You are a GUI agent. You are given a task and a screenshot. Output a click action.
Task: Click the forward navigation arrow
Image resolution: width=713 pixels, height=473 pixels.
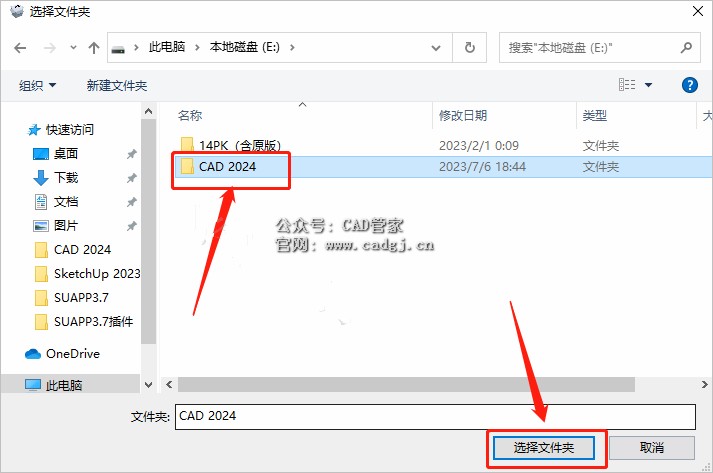49,47
